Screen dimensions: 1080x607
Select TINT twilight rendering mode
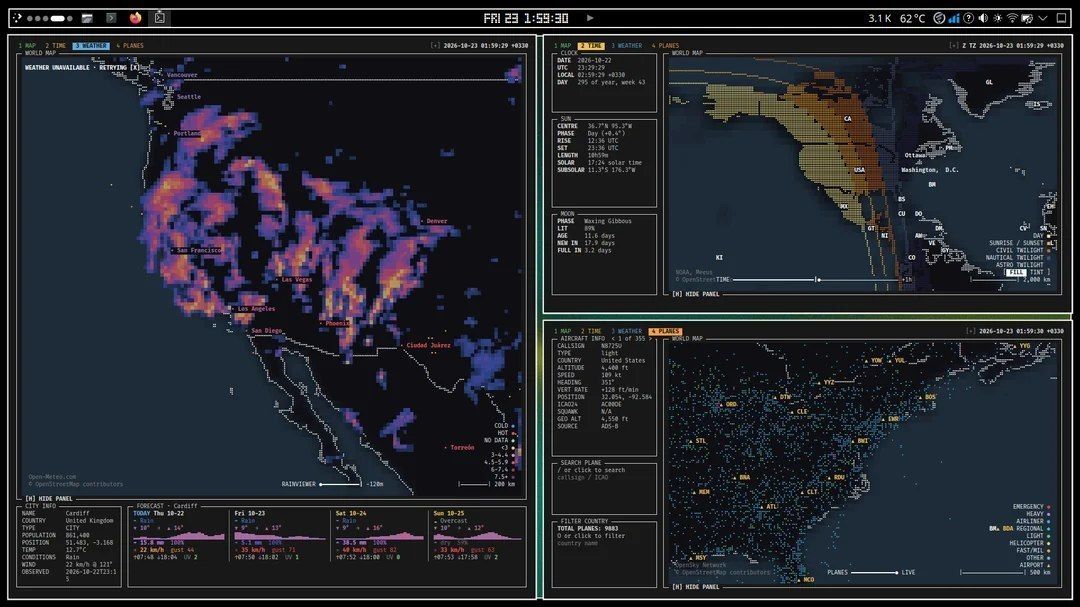1037,272
